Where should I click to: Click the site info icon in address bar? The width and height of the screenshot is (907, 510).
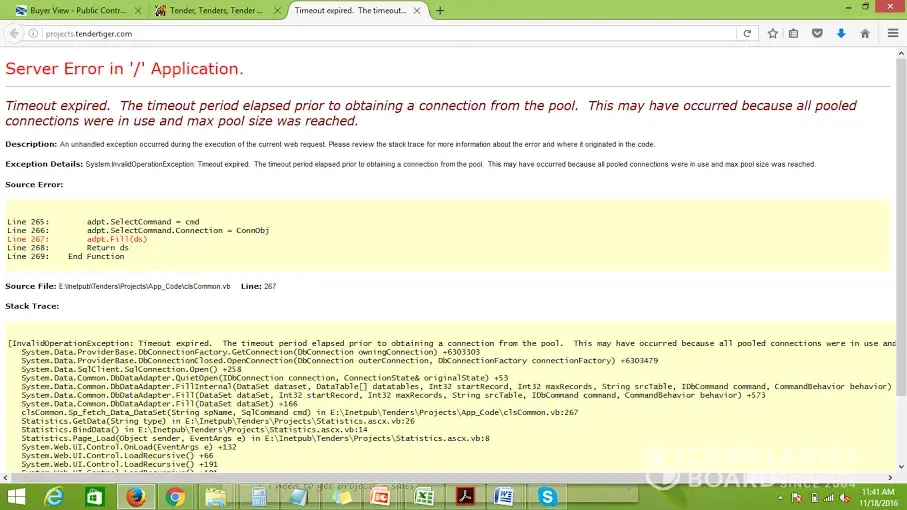(34, 33)
